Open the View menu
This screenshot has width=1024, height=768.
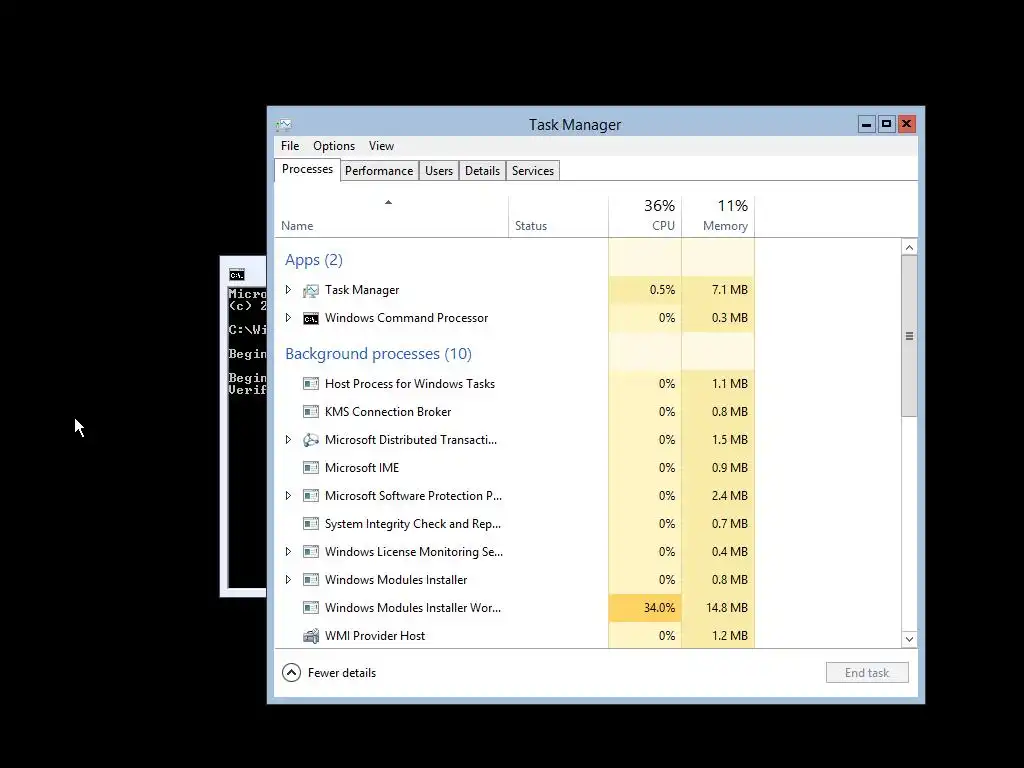point(381,146)
